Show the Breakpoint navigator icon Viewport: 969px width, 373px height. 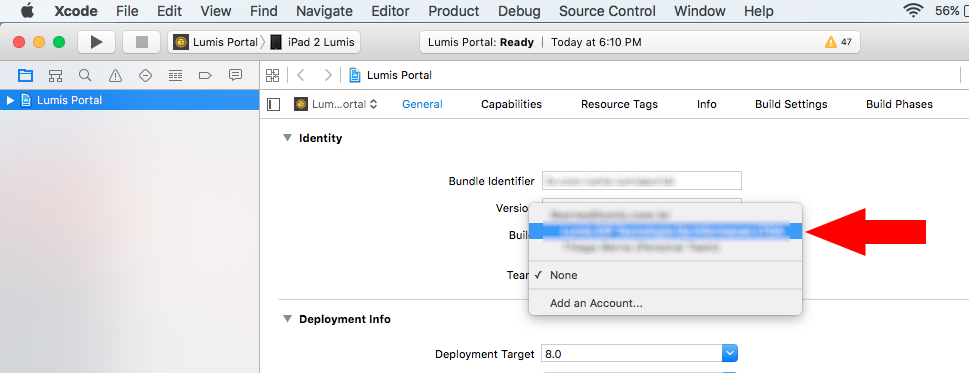(205, 75)
